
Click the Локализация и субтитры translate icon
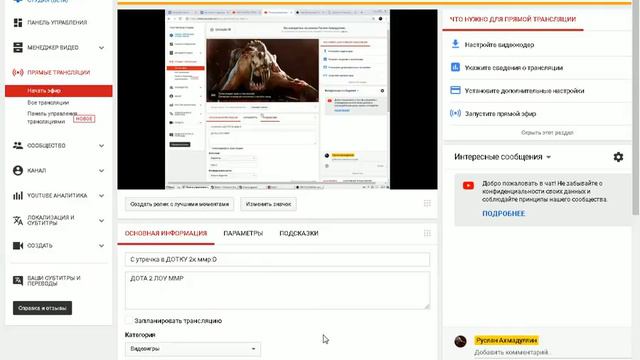(18, 220)
